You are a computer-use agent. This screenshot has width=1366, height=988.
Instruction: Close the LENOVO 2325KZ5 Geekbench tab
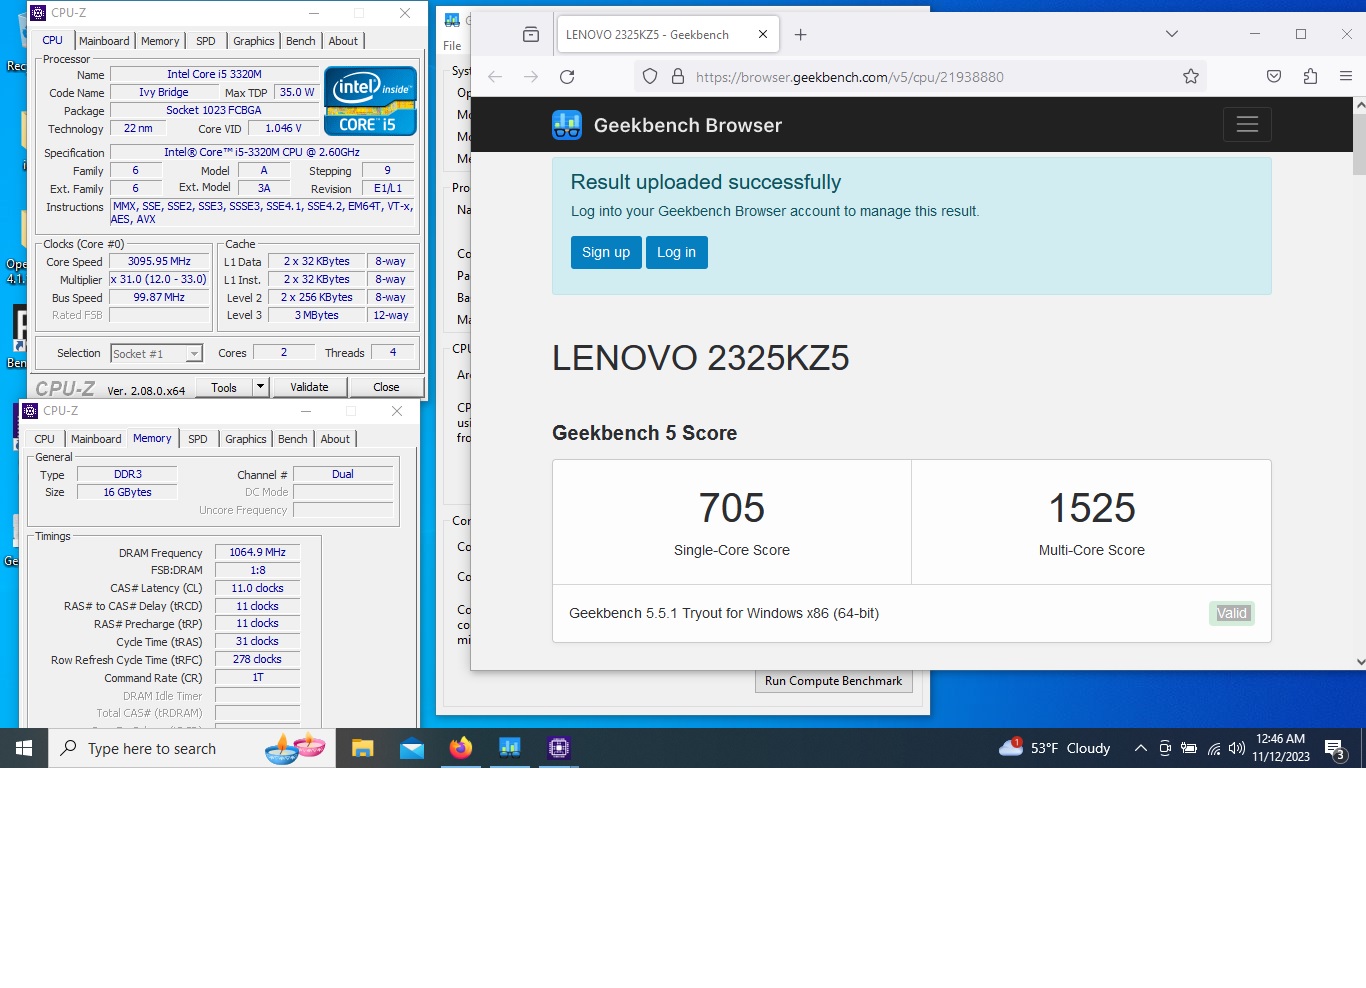763,34
